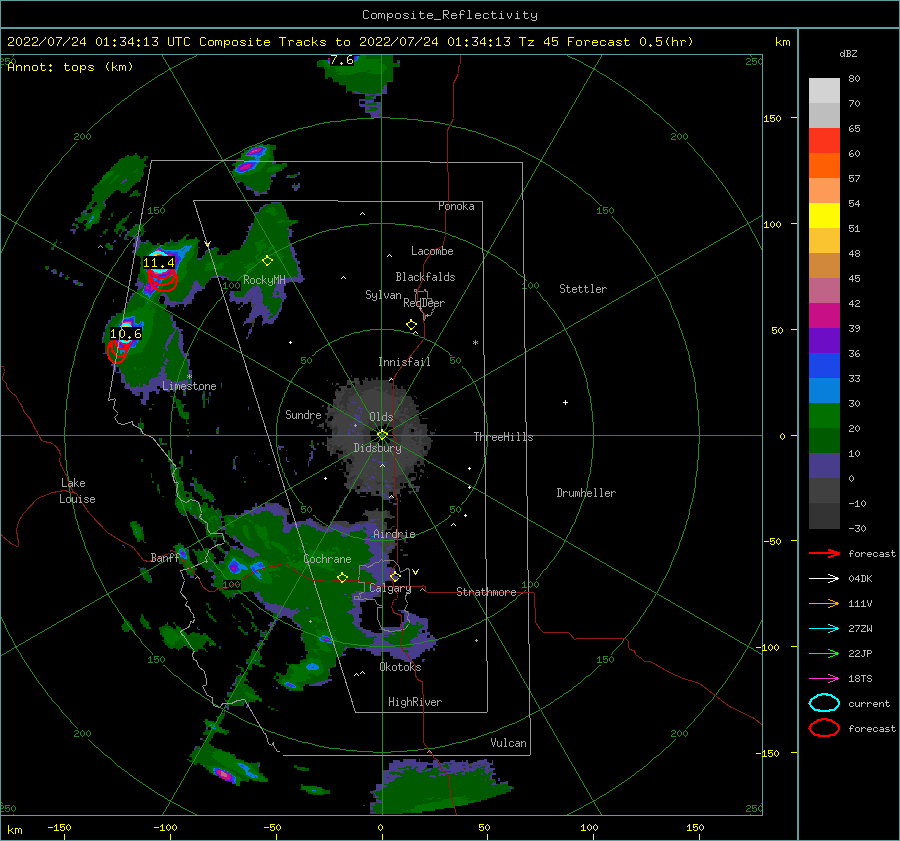Select the Ponoka city label
The width and height of the screenshot is (900, 841).
(456, 206)
